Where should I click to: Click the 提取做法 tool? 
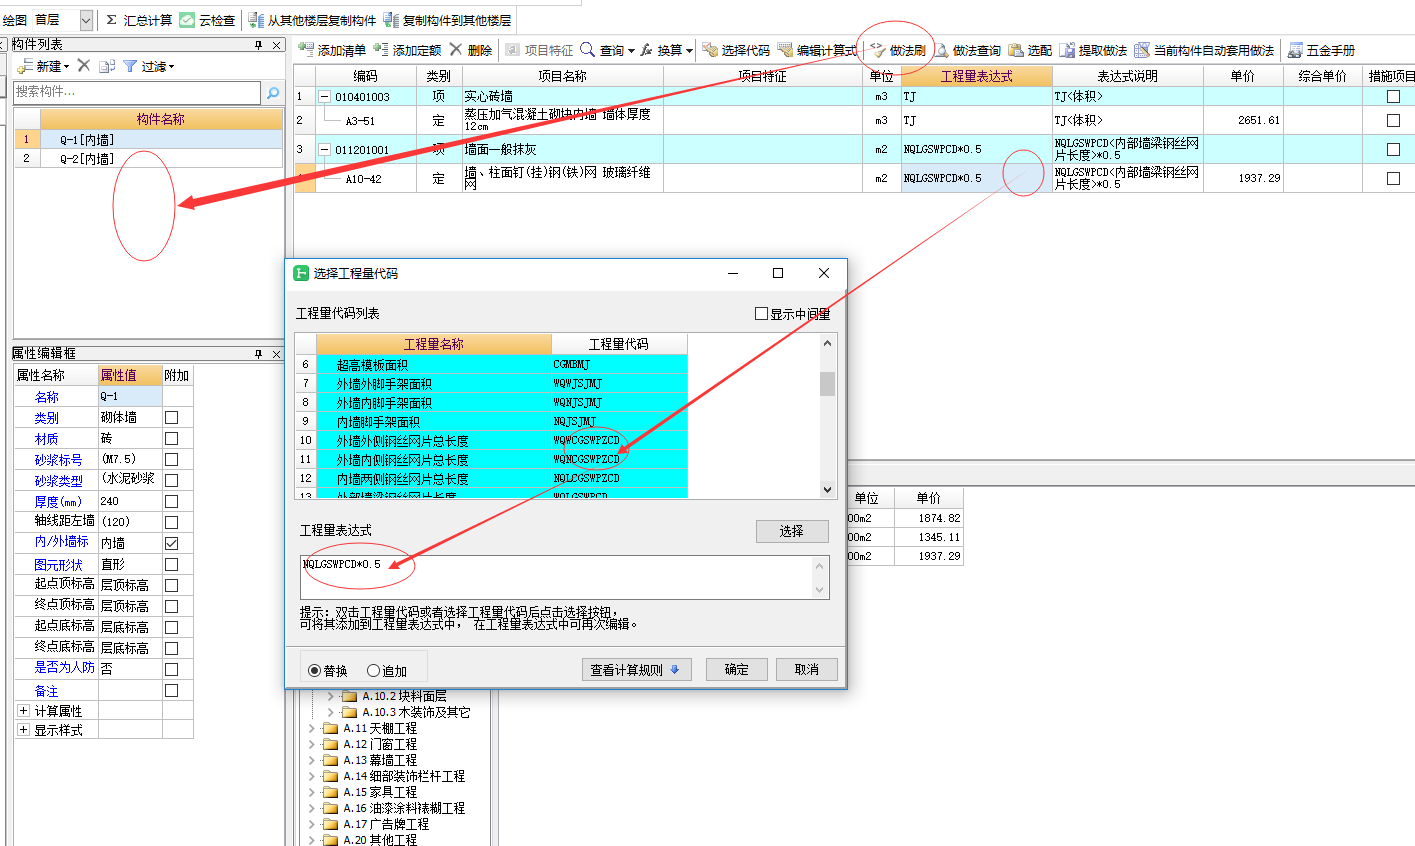(1093, 50)
